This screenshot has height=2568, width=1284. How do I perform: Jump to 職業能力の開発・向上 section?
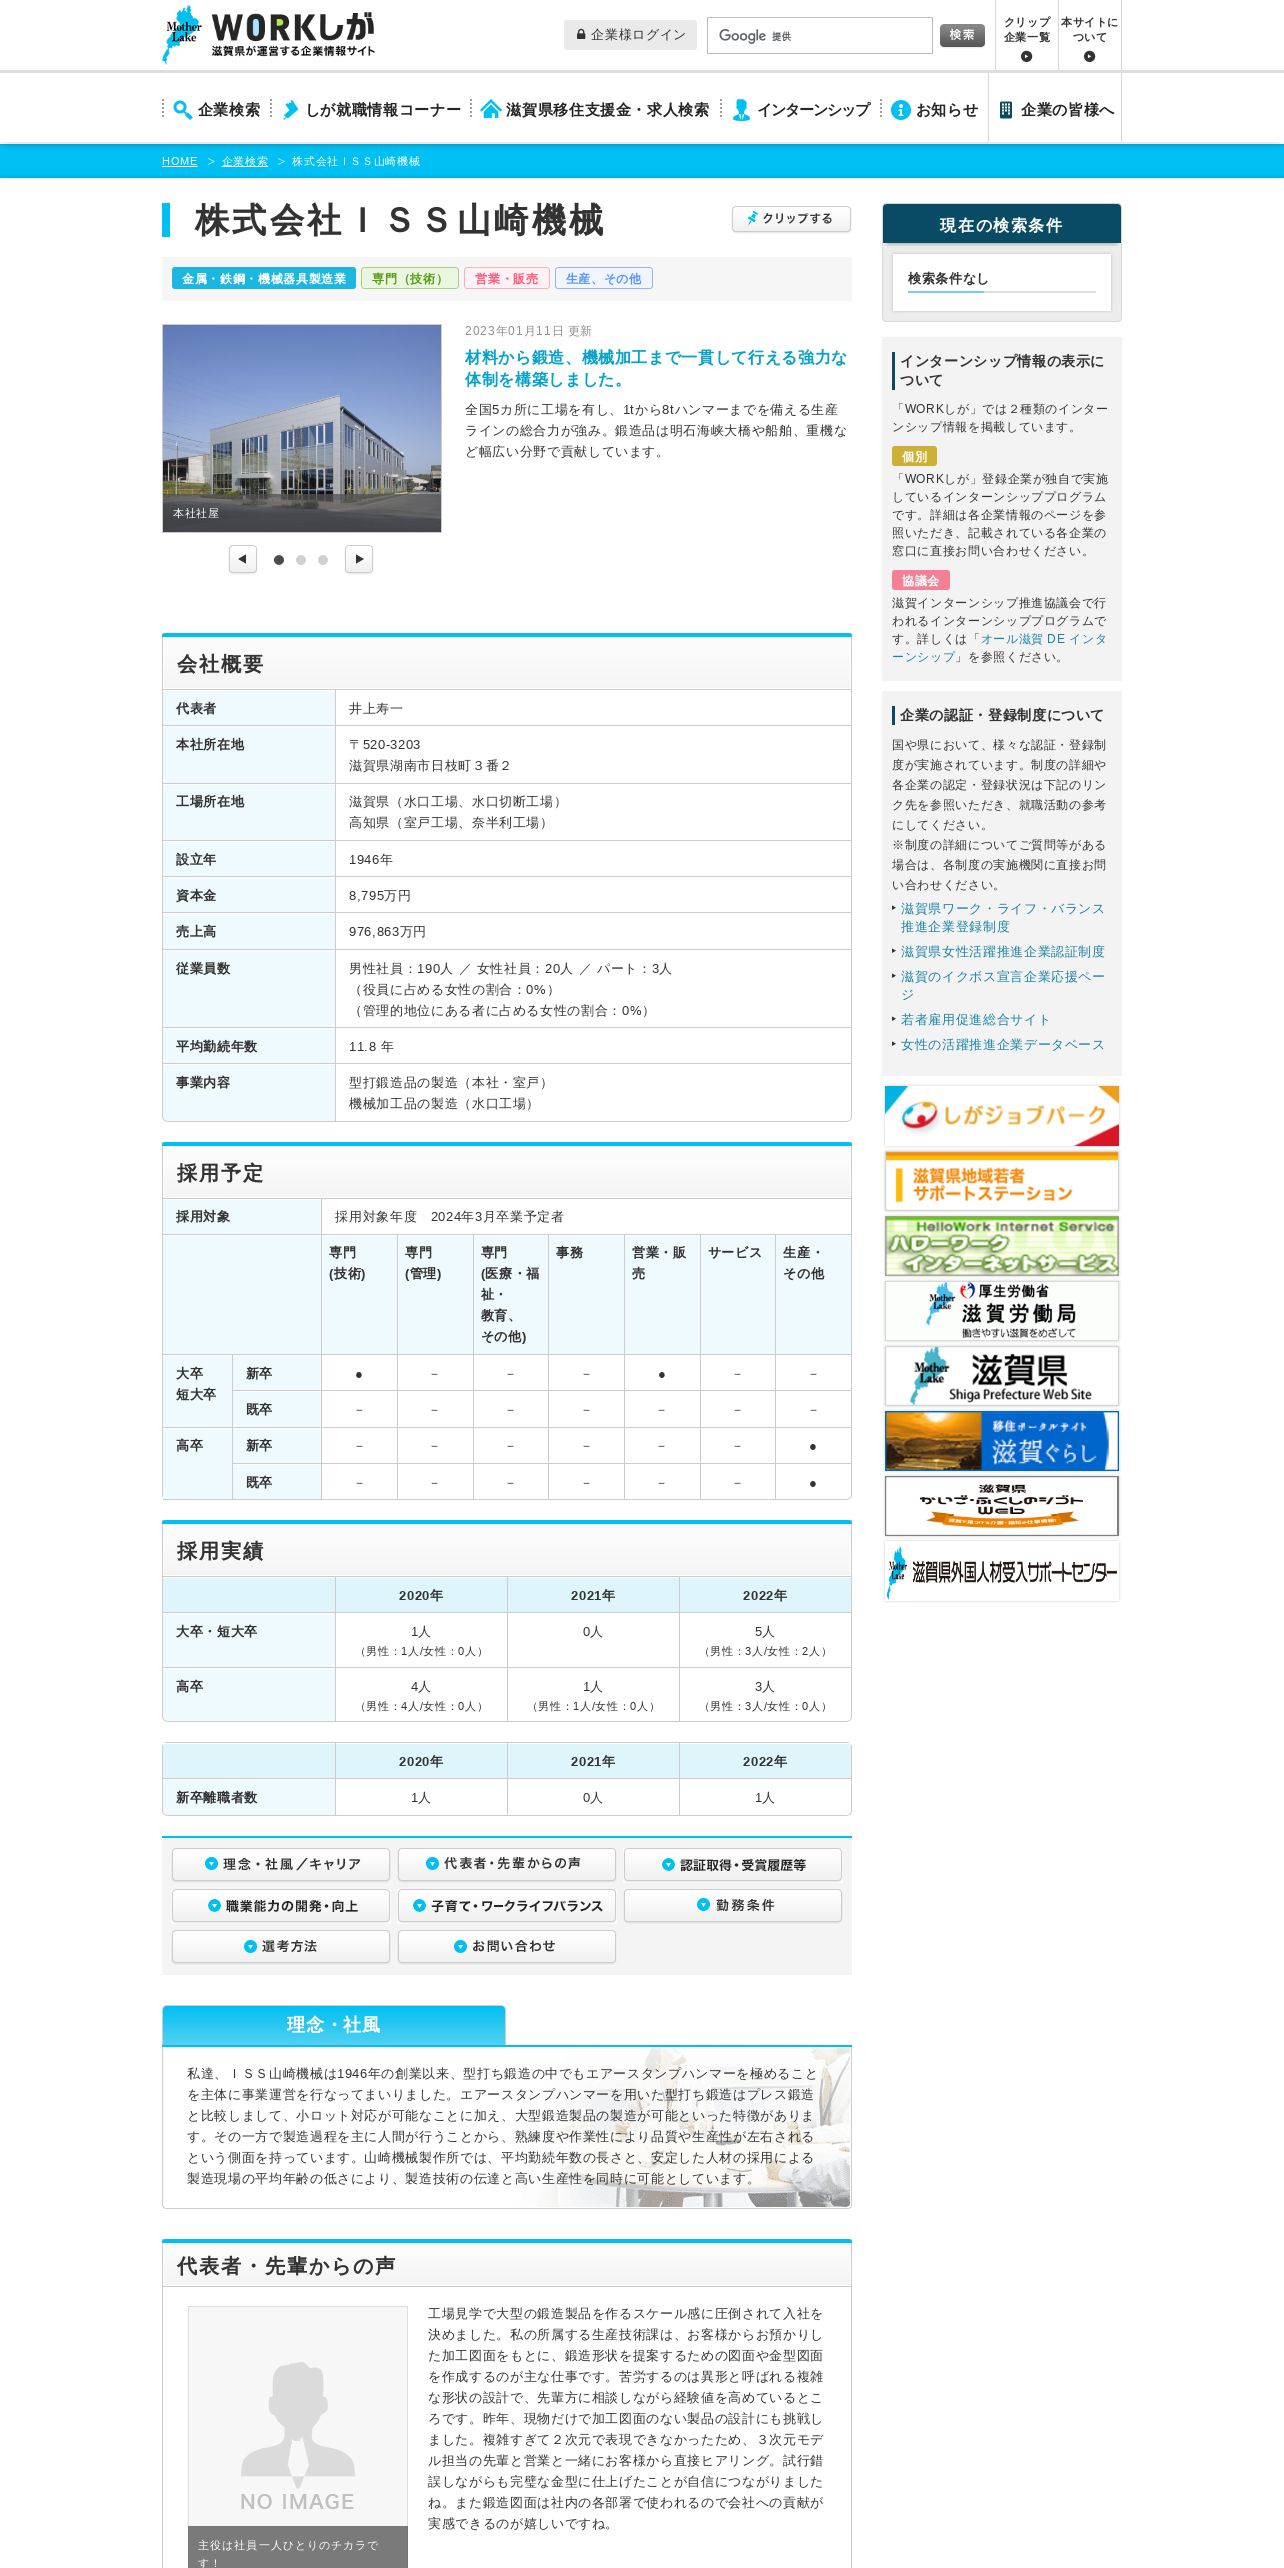pos(281,1905)
